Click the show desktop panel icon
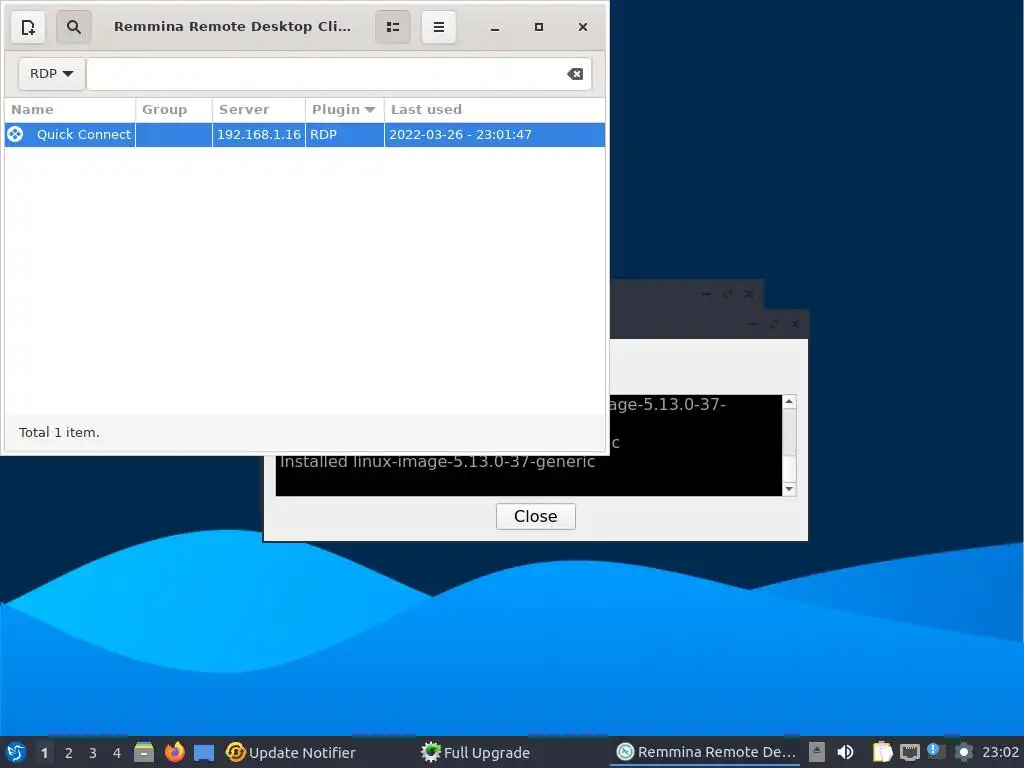This screenshot has height=768, width=1024. (204, 752)
